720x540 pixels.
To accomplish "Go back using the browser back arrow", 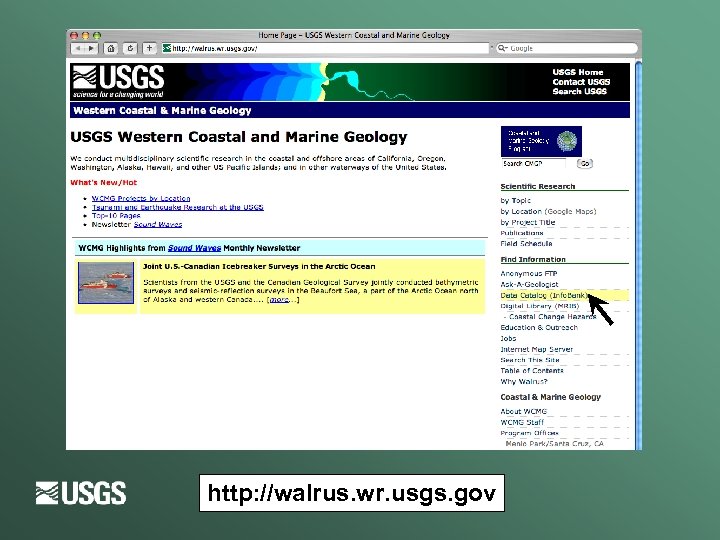I will click(x=78, y=48).
